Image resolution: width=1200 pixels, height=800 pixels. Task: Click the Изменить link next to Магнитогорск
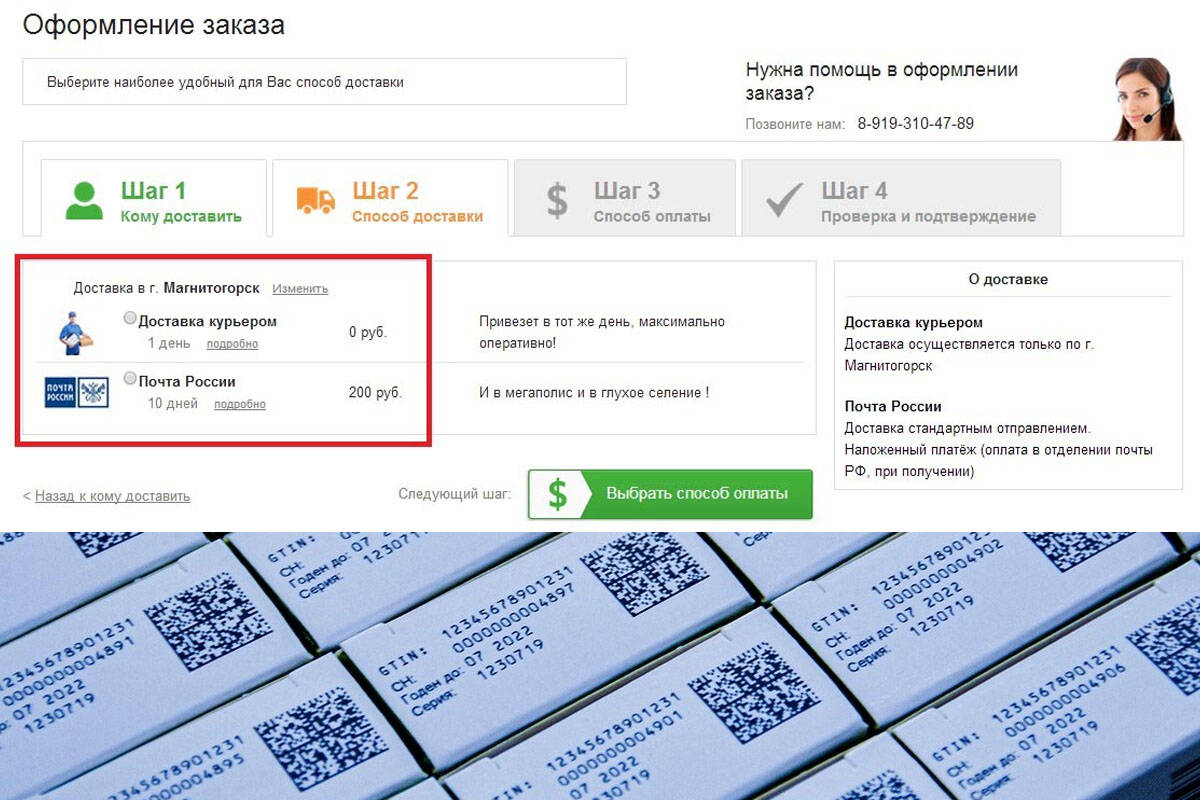(300, 289)
